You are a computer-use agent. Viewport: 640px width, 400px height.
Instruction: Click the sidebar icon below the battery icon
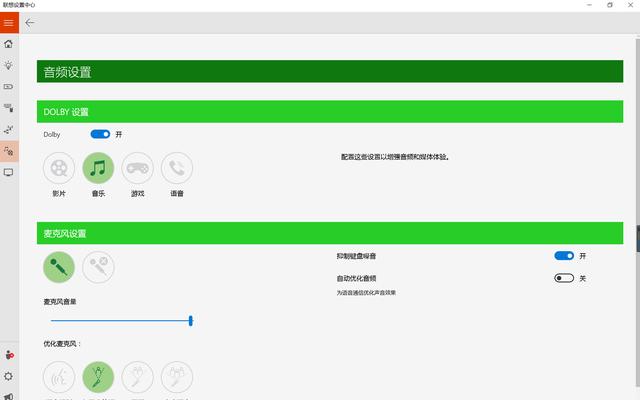9,108
